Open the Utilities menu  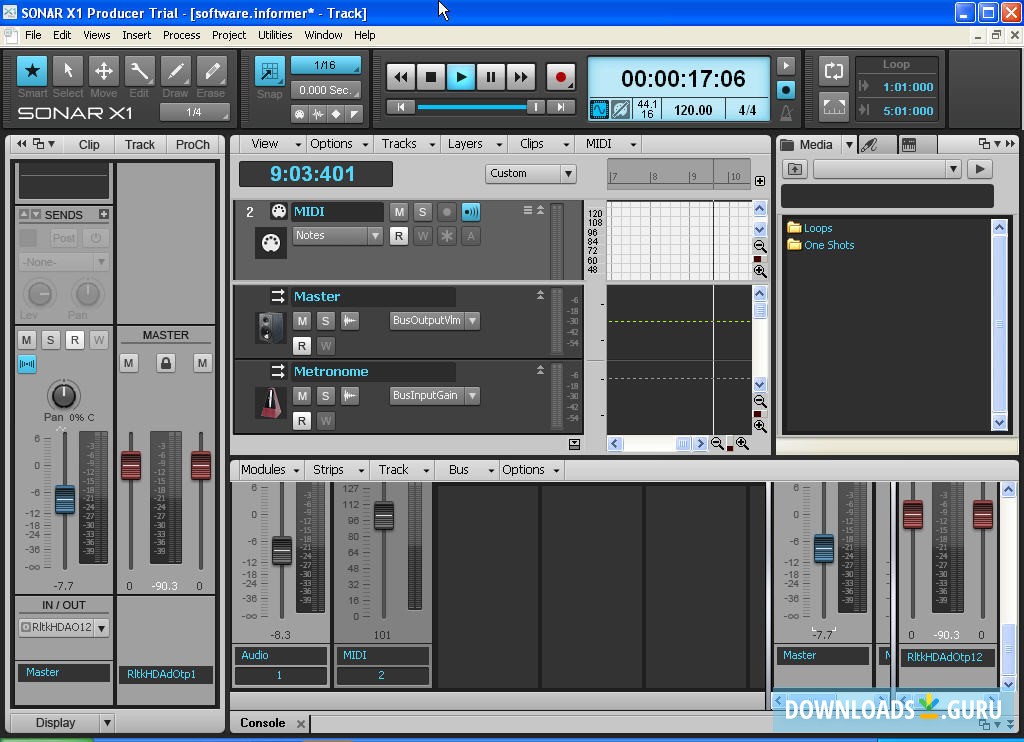tap(275, 35)
